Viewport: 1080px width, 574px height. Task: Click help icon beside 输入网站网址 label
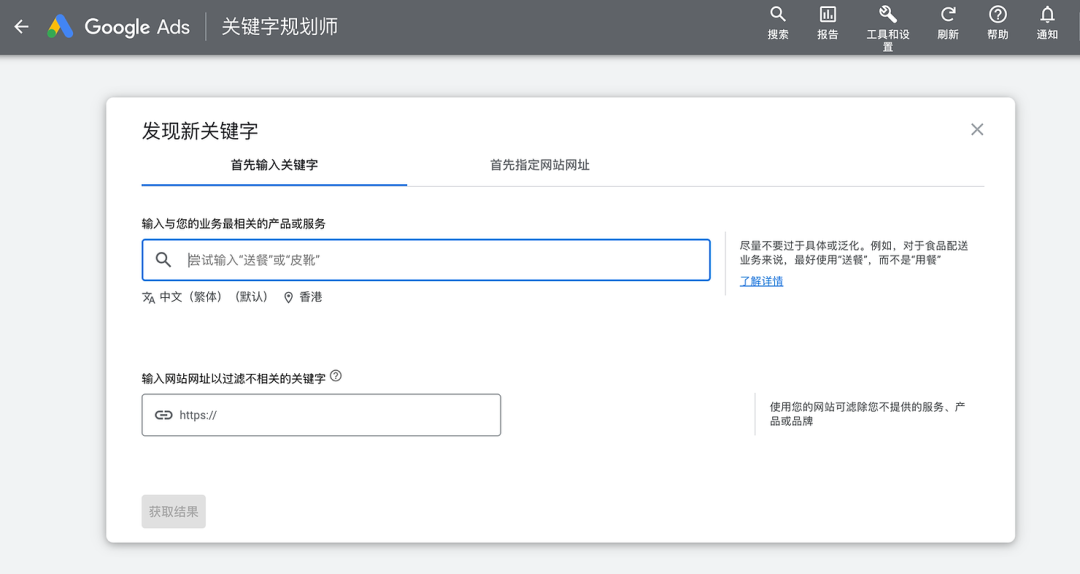pyautogui.click(x=335, y=376)
